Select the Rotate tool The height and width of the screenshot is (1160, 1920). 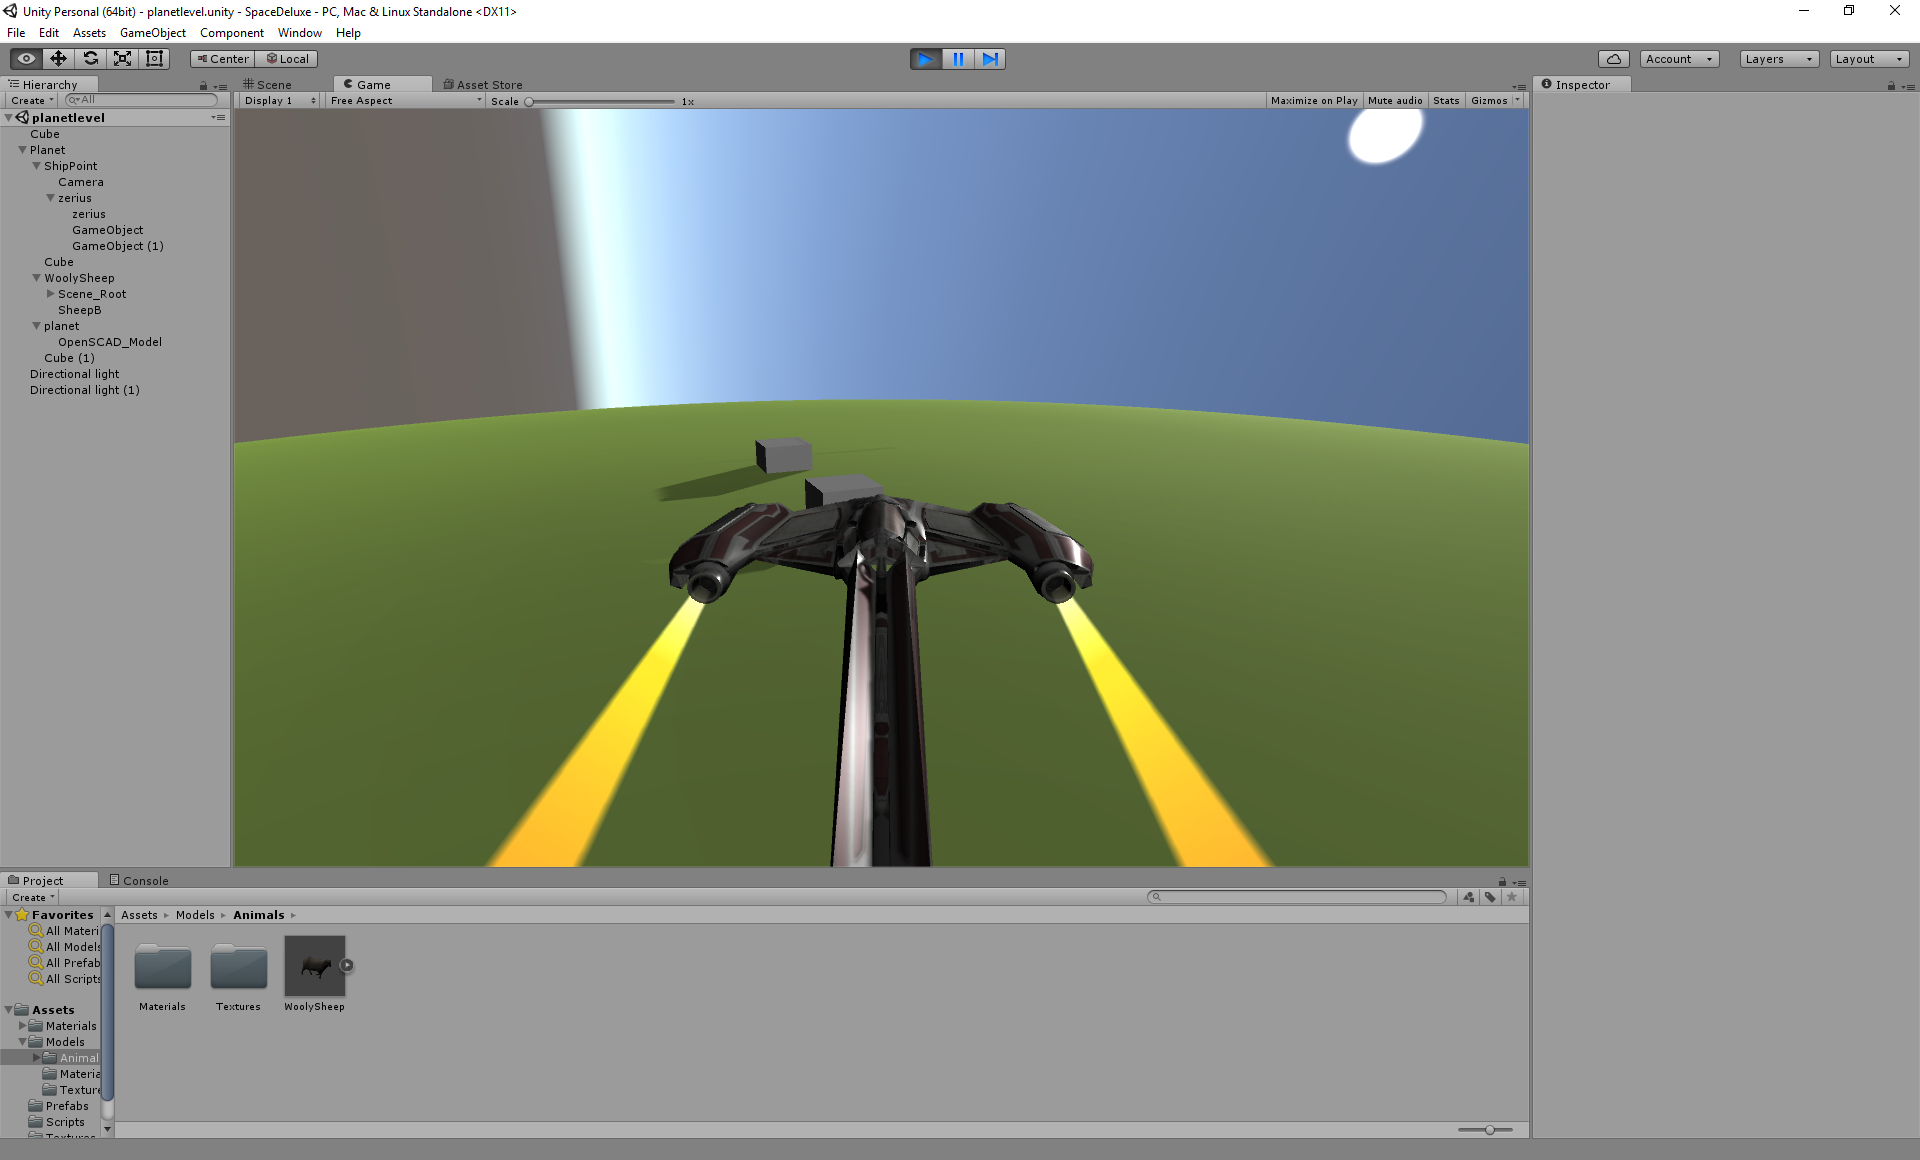pos(90,59)
